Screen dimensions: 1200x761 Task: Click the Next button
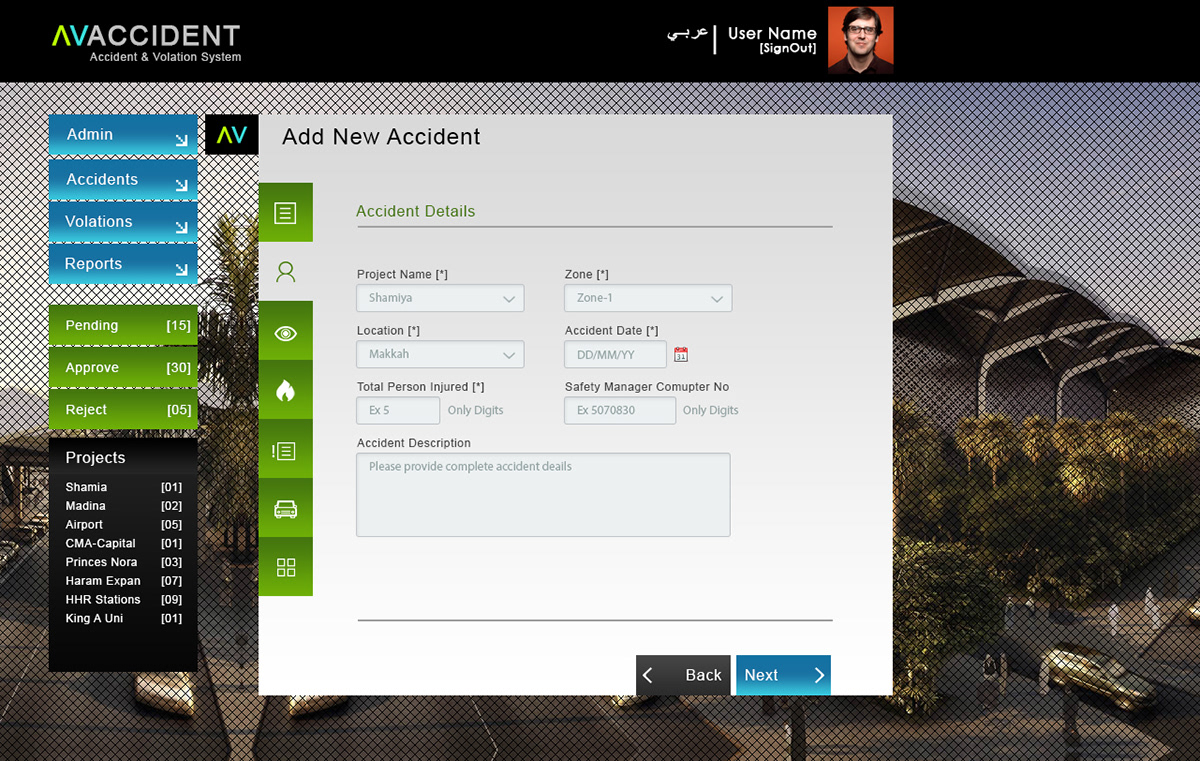coord(783,675)
